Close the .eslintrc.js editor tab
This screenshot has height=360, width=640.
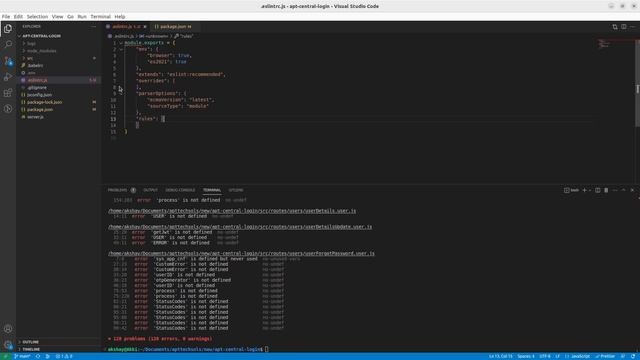(145, 27)
